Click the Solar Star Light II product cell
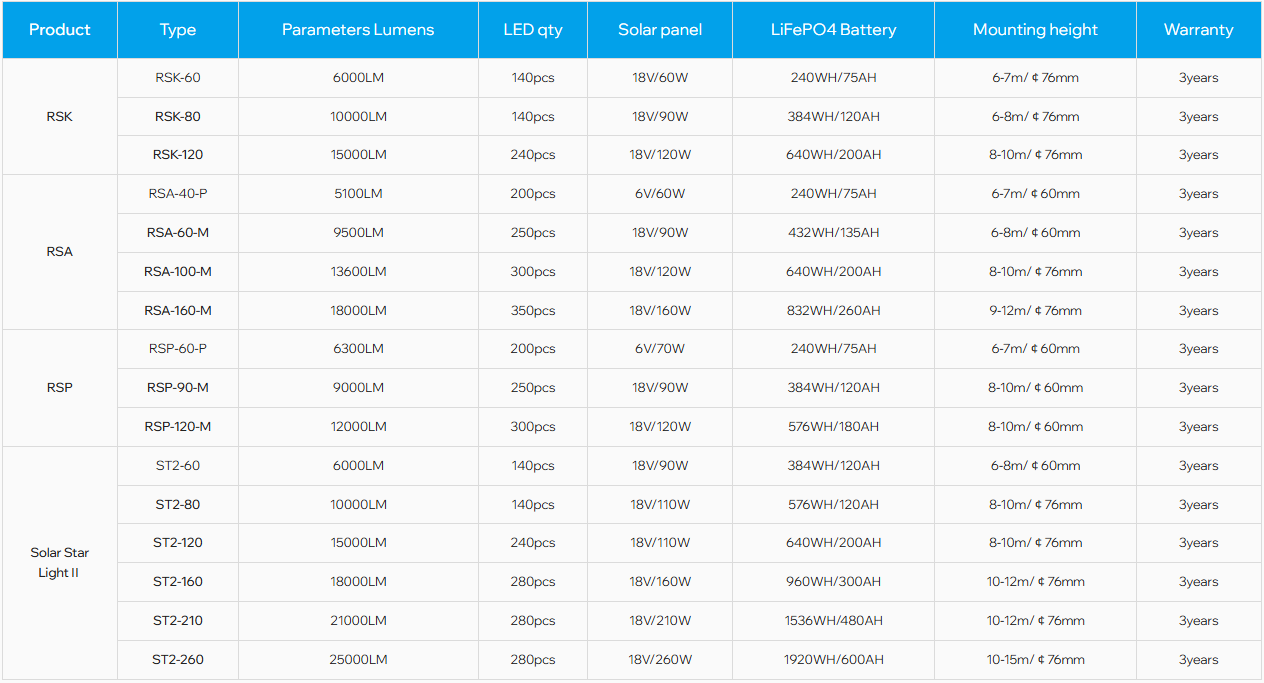Image resolution: width=1264 pixels, height=683 pixels. [59, 563]
